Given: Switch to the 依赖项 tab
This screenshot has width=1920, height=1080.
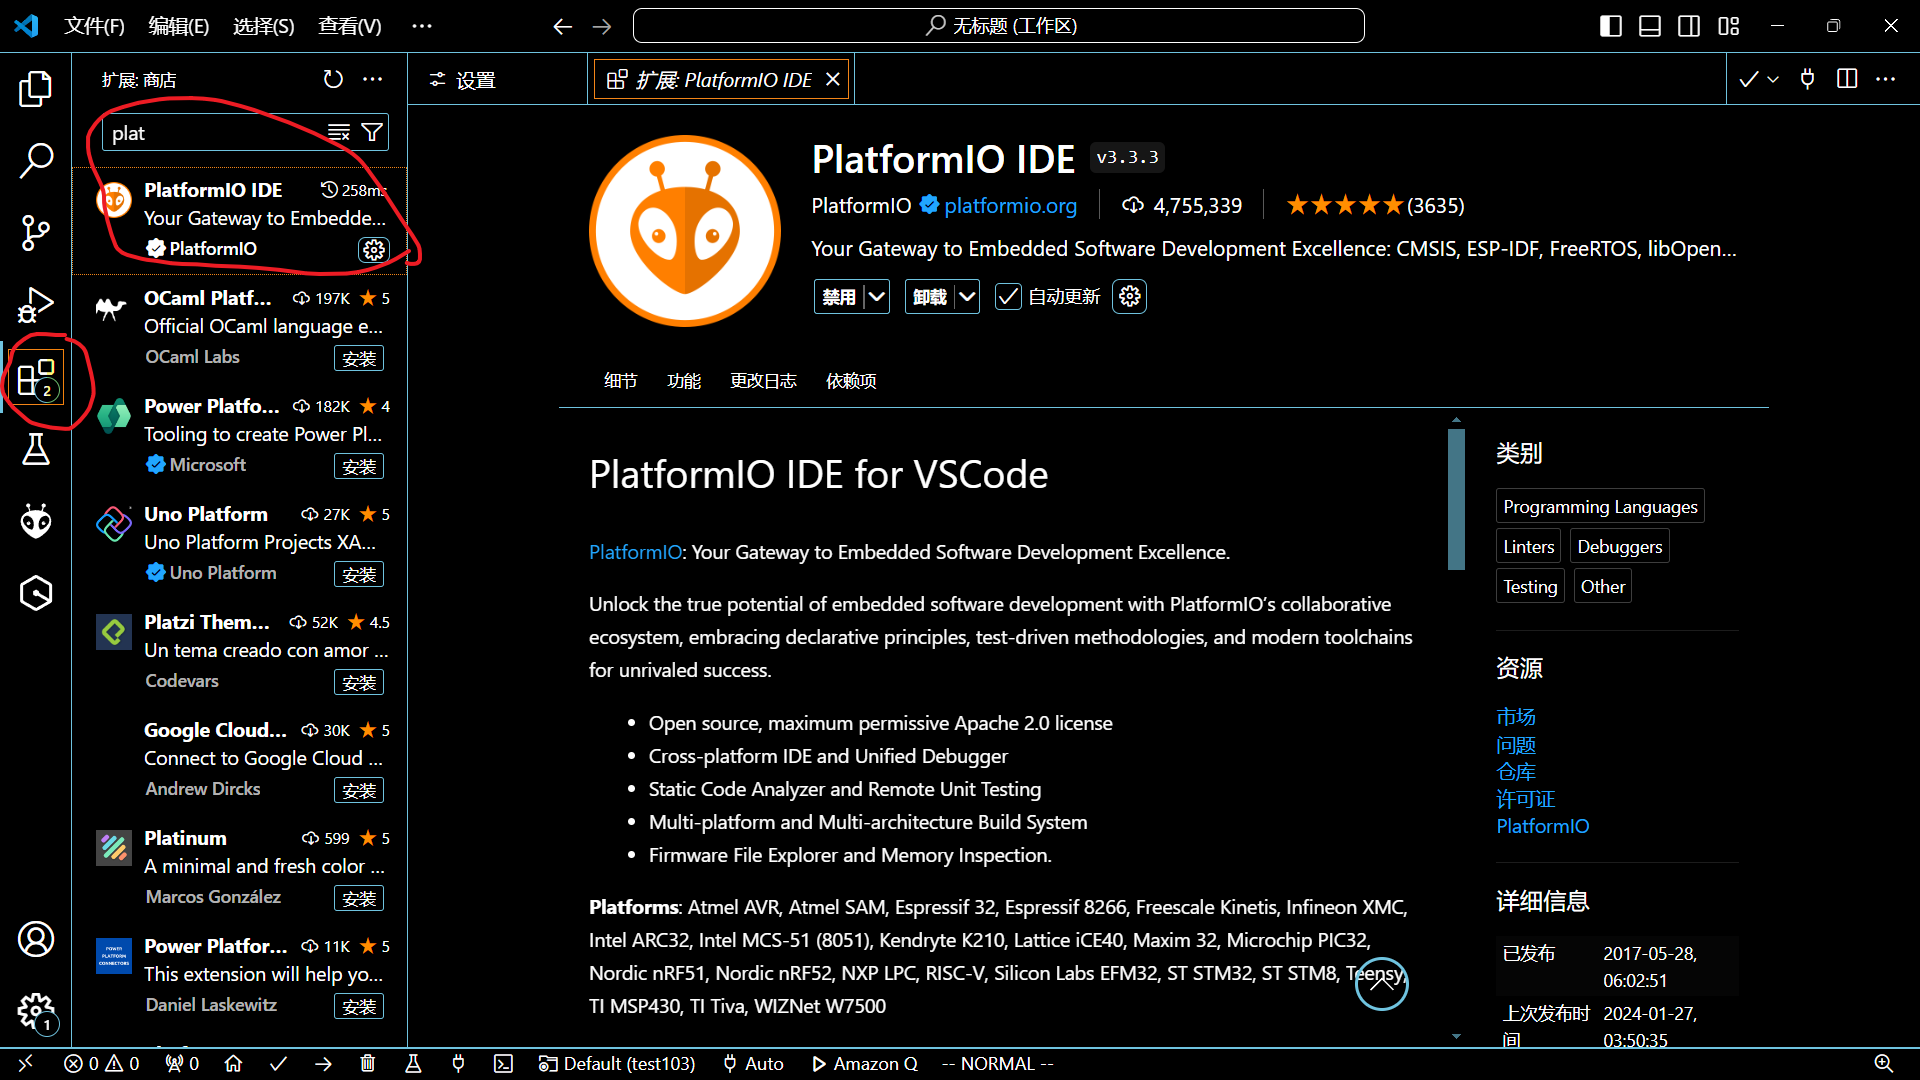Looking at the screenshot, I should point(851,381).
